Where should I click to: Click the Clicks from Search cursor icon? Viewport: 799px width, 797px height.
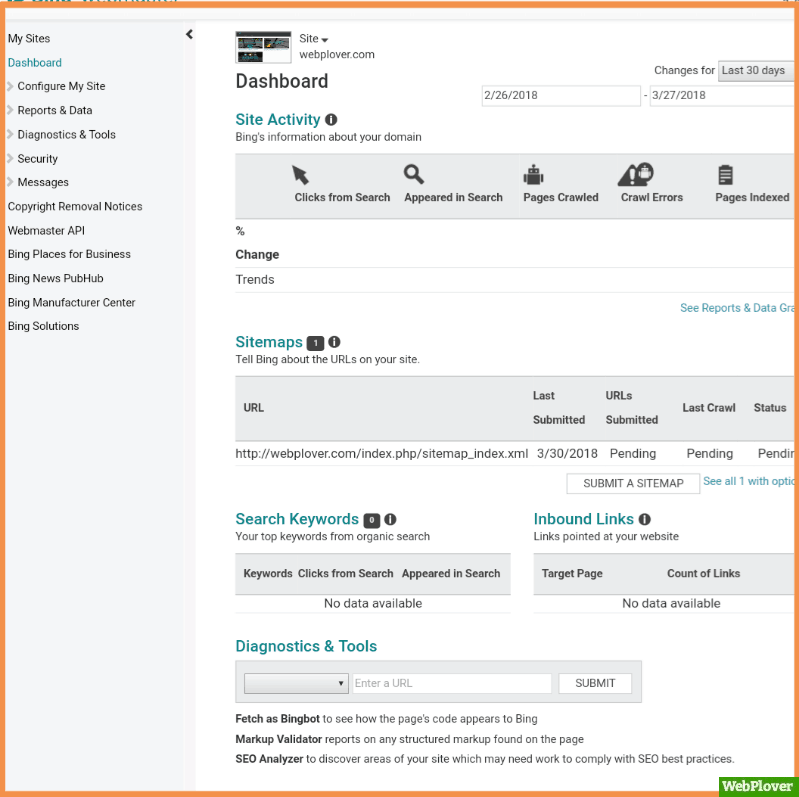300,175
